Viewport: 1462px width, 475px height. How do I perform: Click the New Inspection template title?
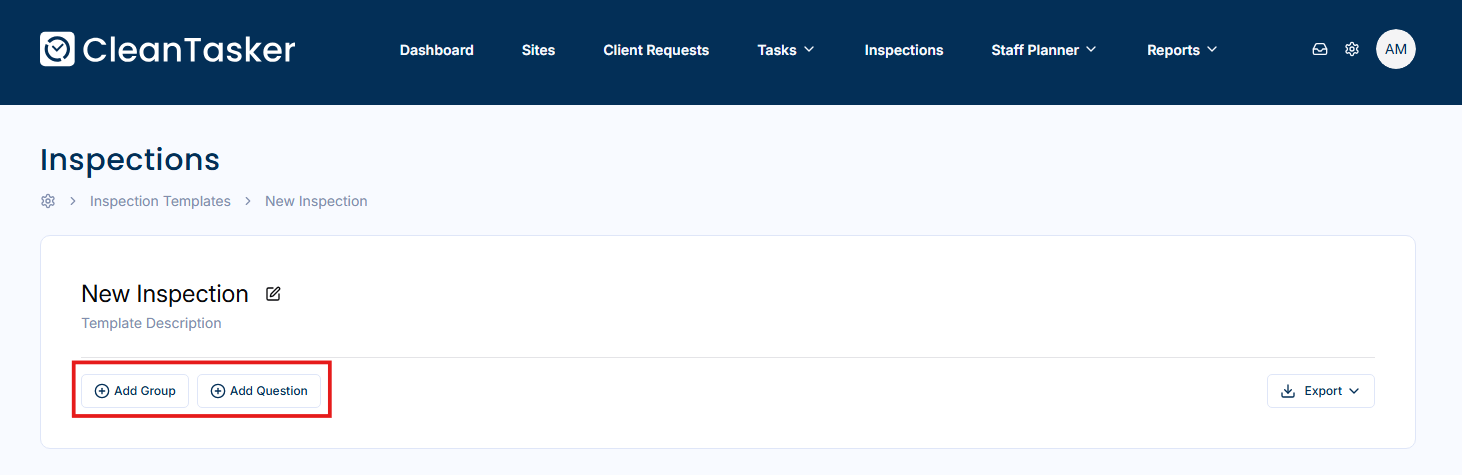point(165,294)
